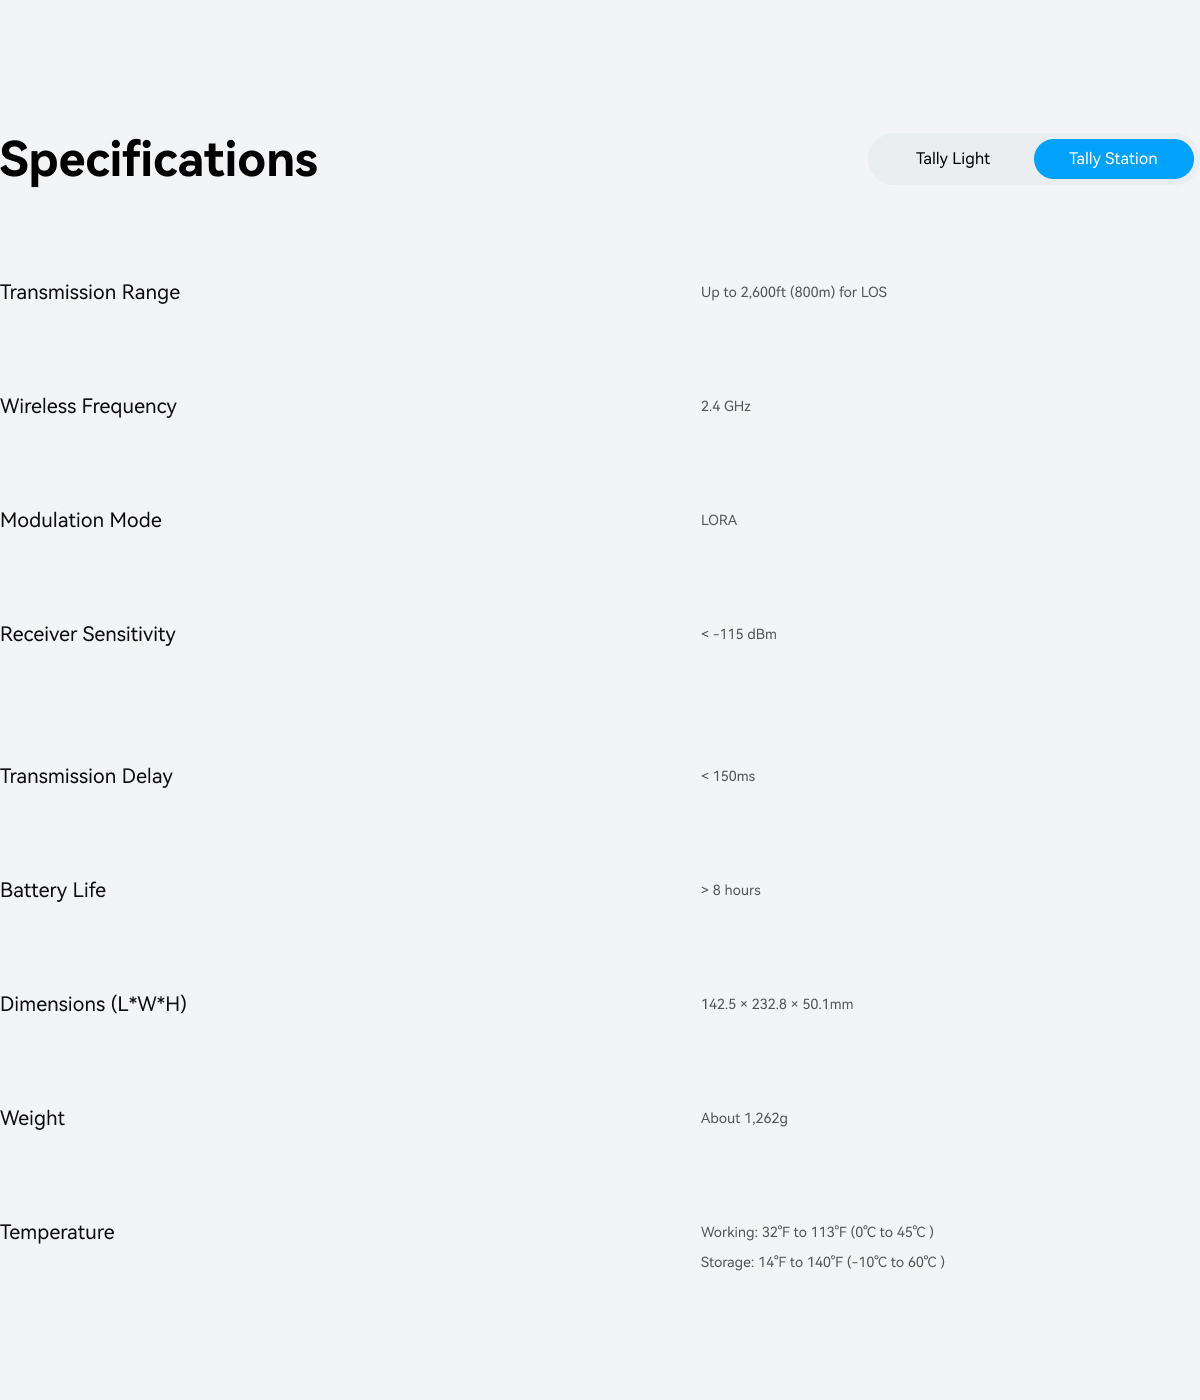Select the Tally Station tab
1200x1400 pixels.
coord(1113,159)
